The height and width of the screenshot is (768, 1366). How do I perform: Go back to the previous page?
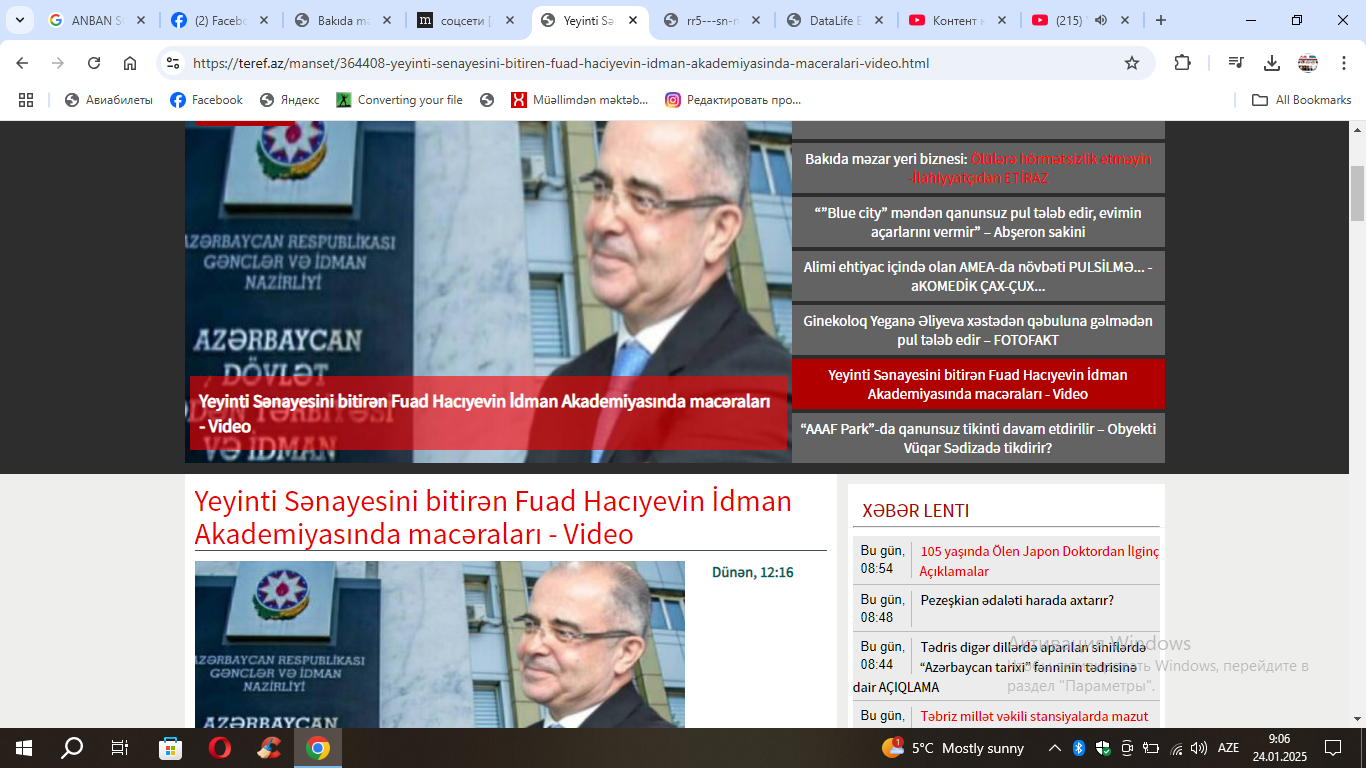[22, 63]
